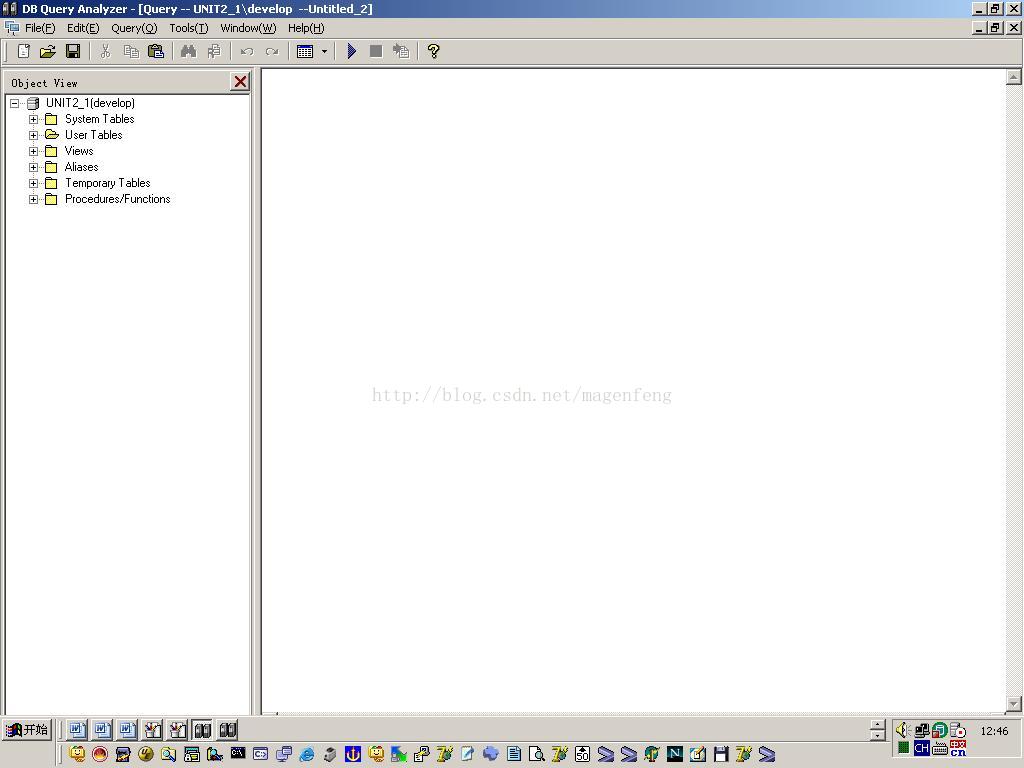Open result mode dropdown arrow
The height and width of the screenshot is (768, 1024).
click(324, 51)
